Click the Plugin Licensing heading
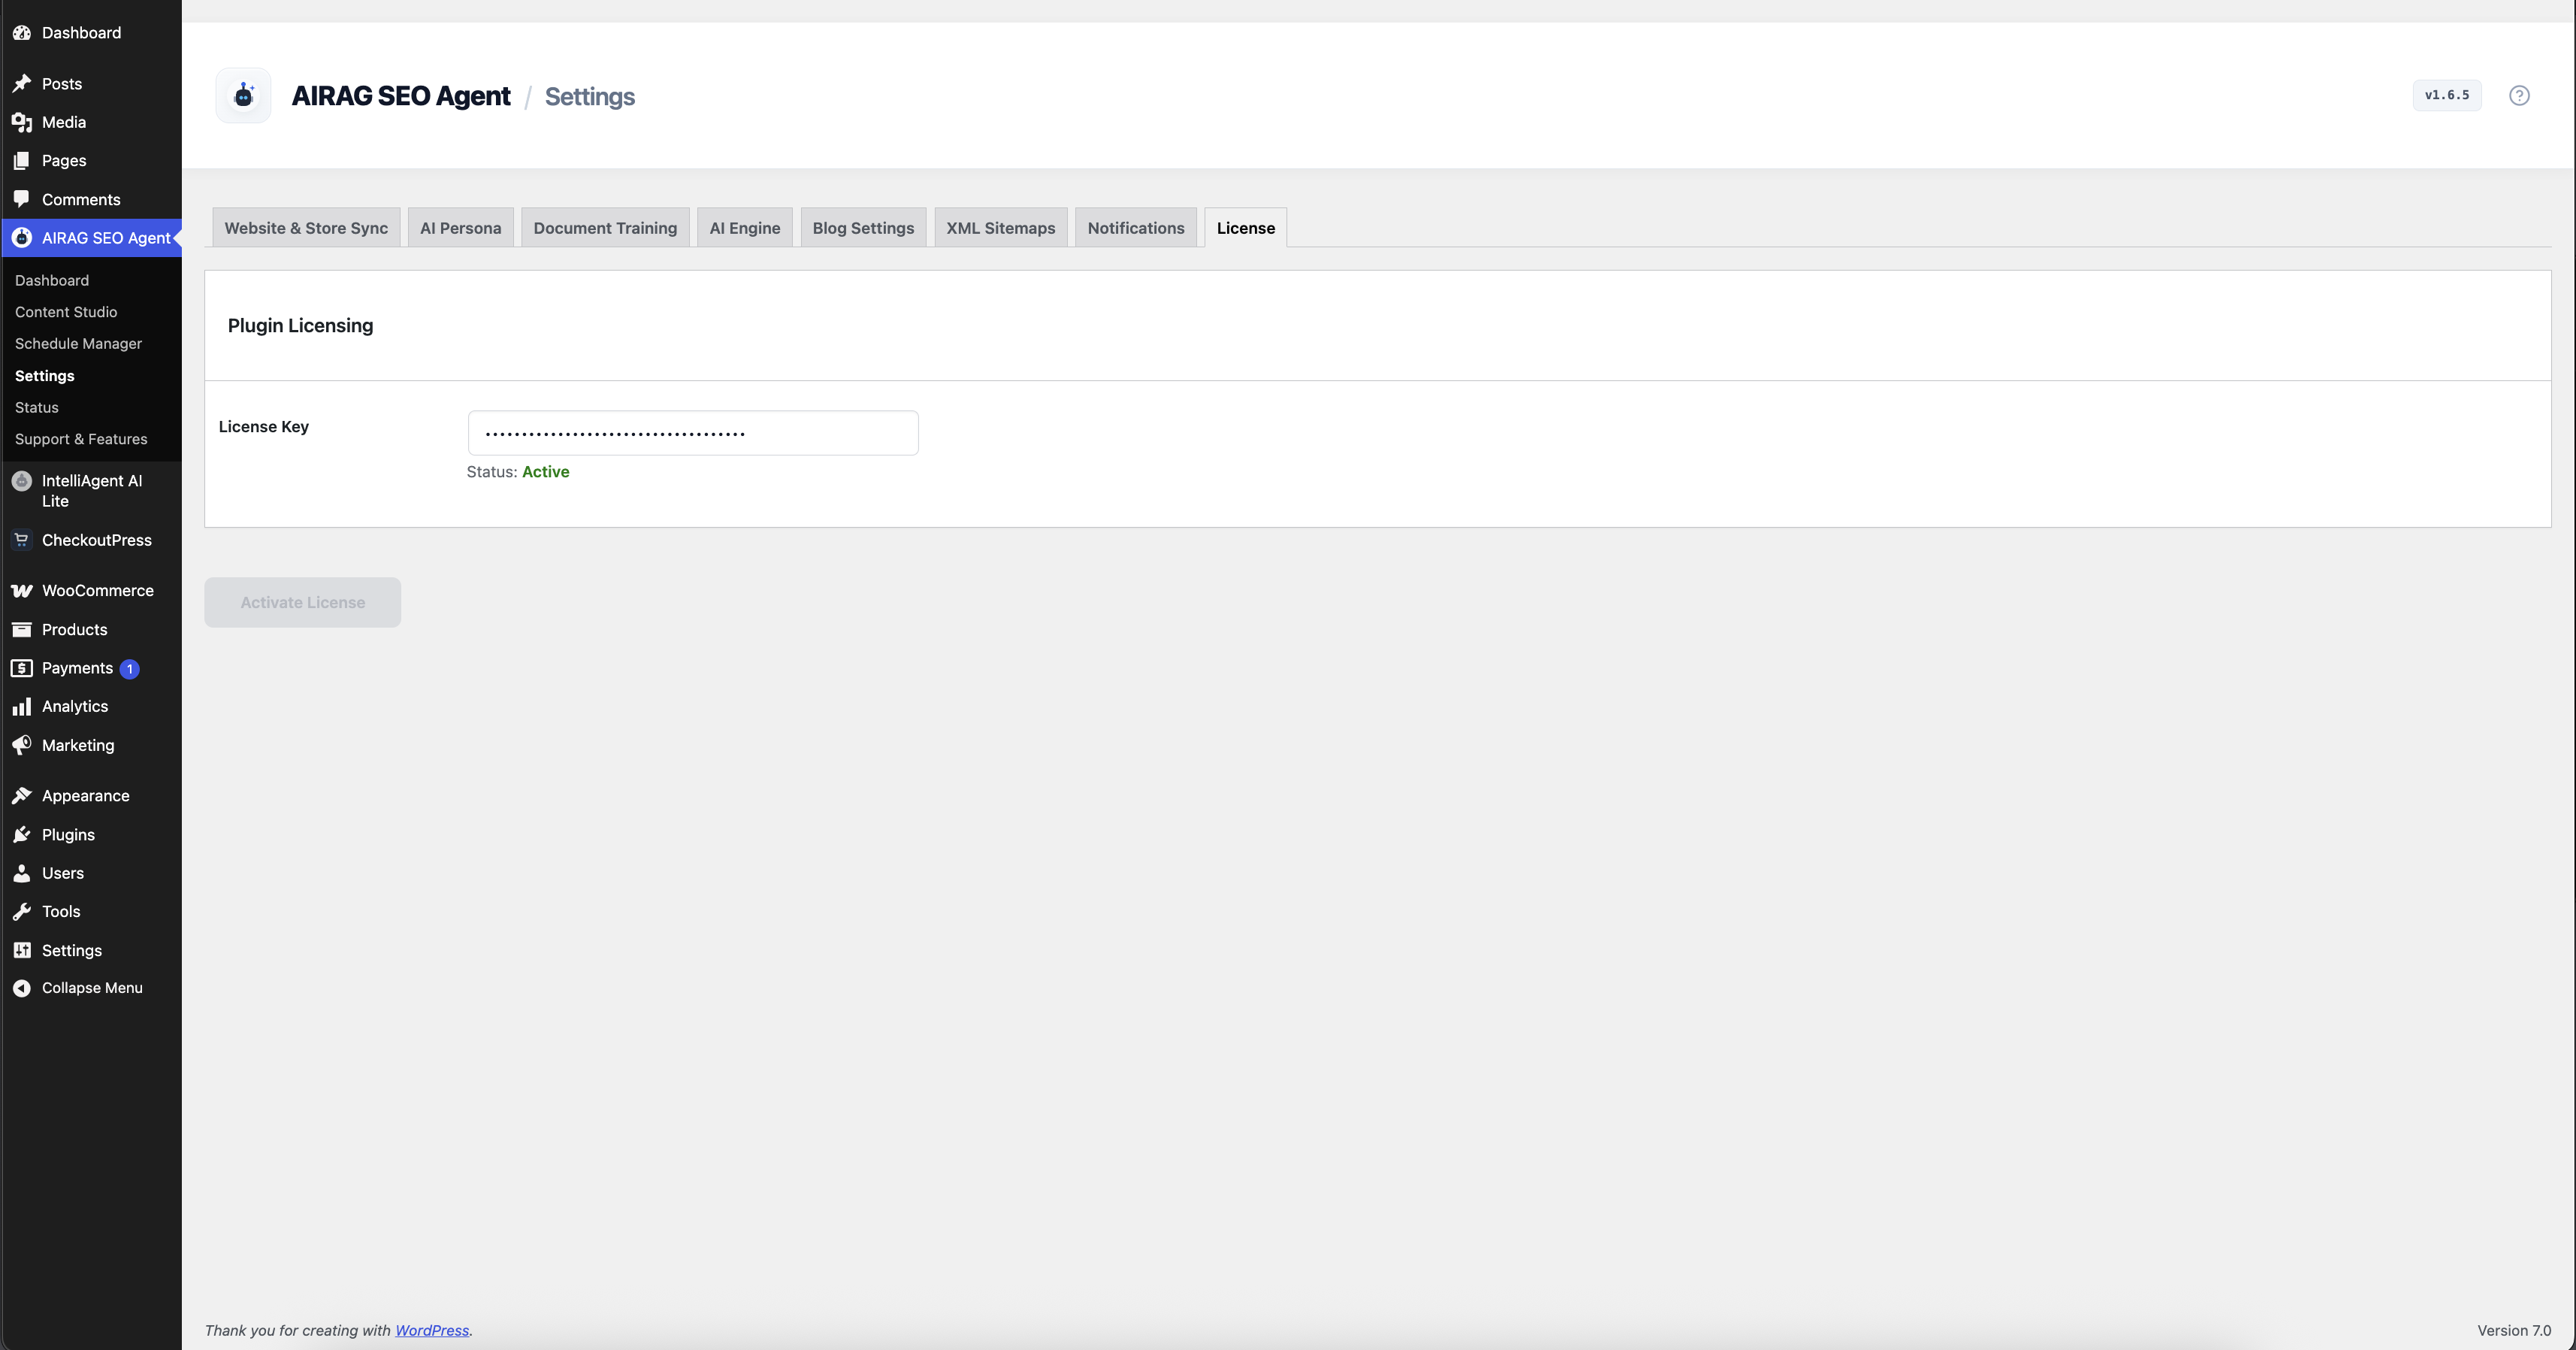Viewport: 2576px width, 1350px height. [300, 326]
